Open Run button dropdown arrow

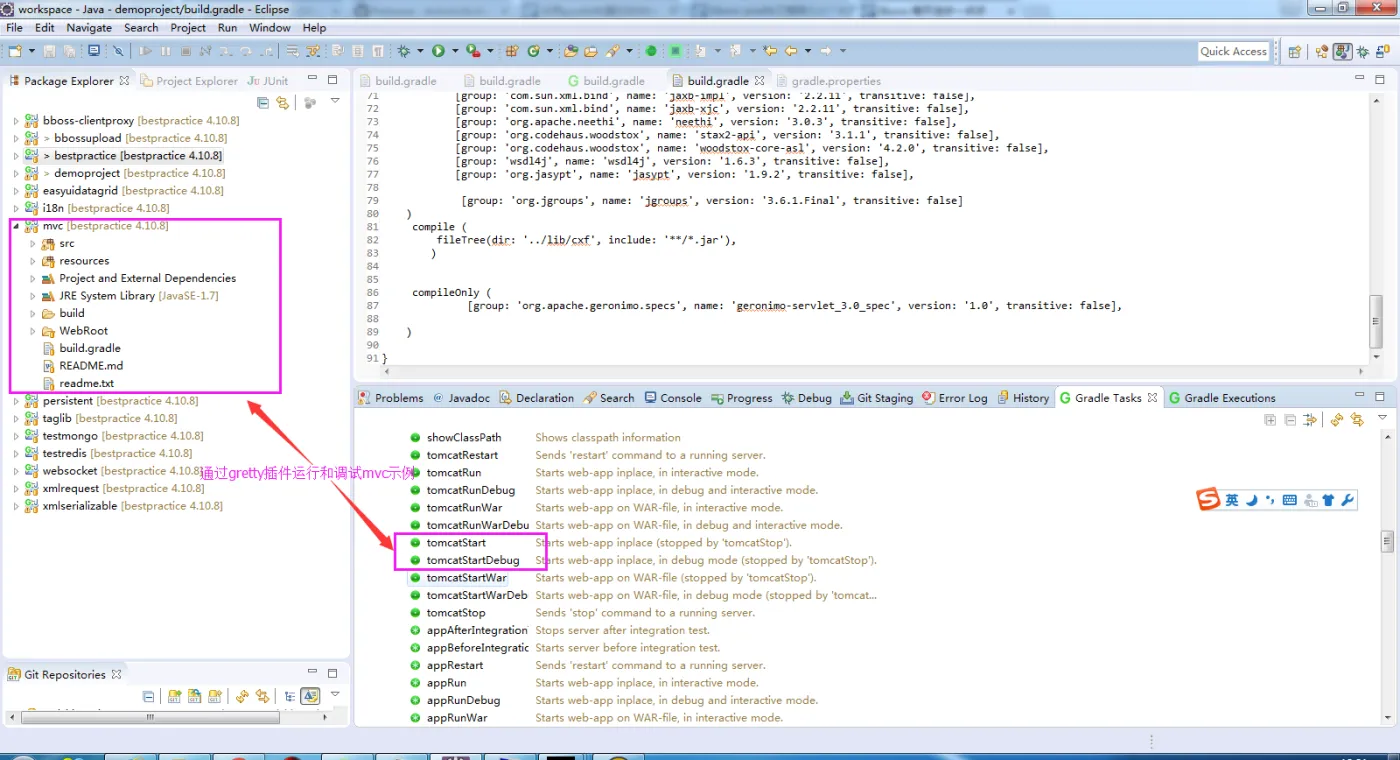click(x=455, y=51)
